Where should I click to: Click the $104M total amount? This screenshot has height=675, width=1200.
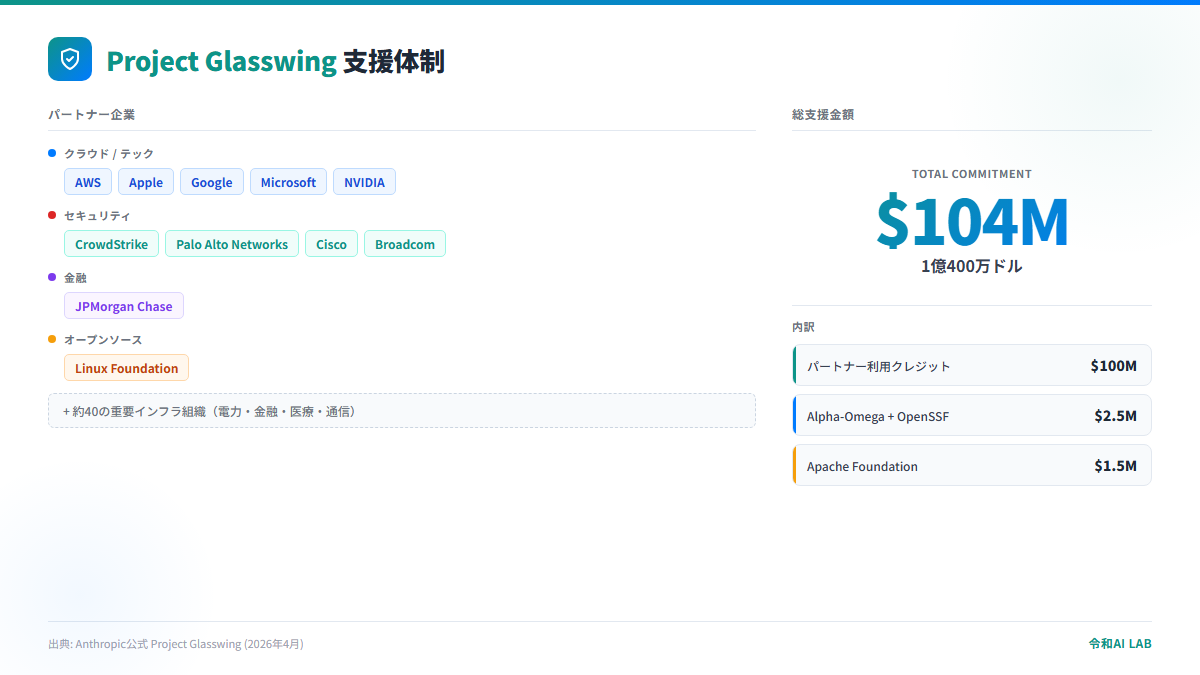972,222
